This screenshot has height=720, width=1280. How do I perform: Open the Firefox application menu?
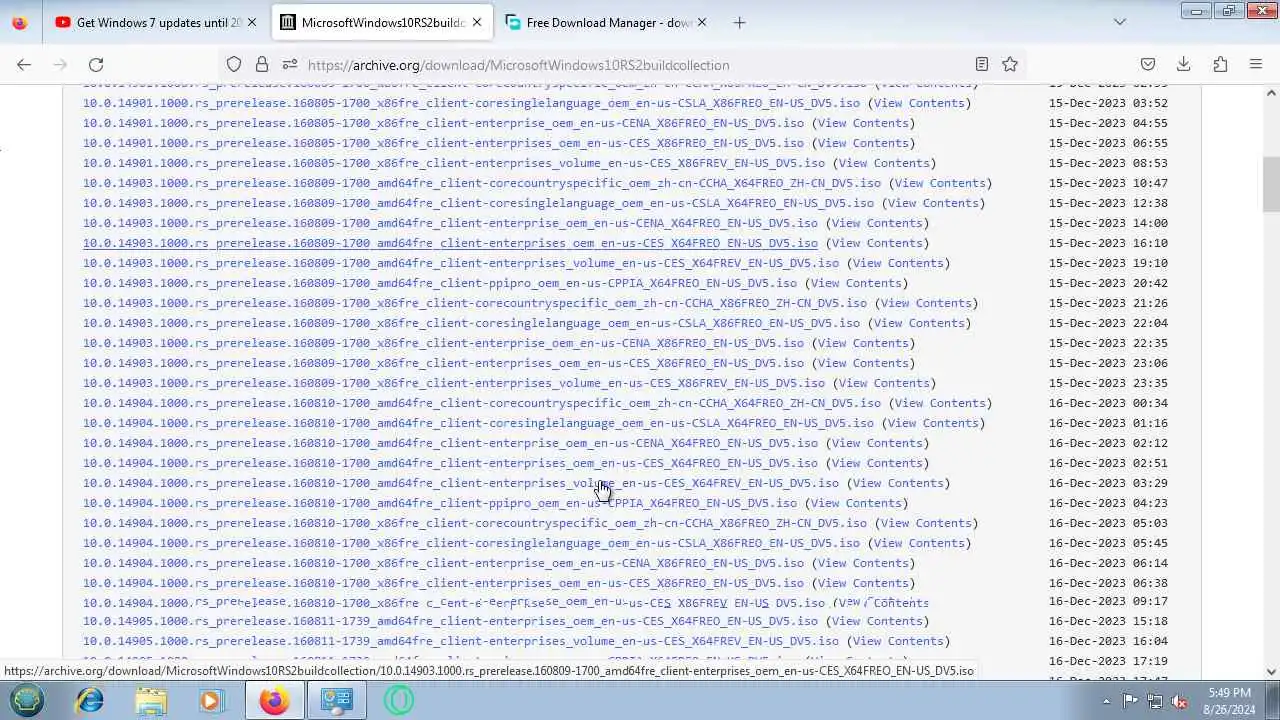[1256, 64]
